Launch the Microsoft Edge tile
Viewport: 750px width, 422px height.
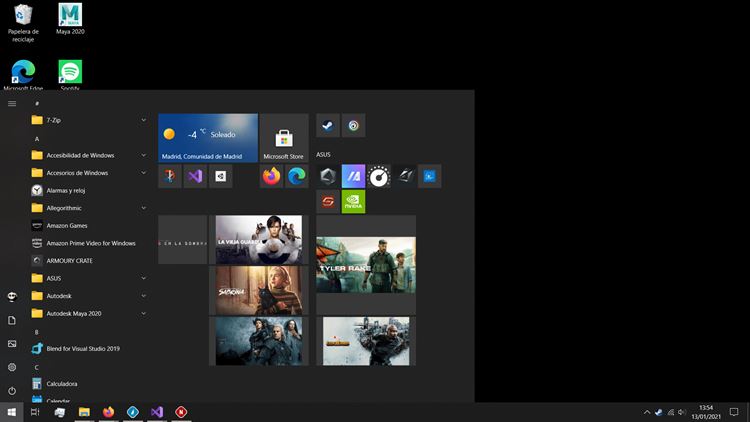(x=297, y=176)
